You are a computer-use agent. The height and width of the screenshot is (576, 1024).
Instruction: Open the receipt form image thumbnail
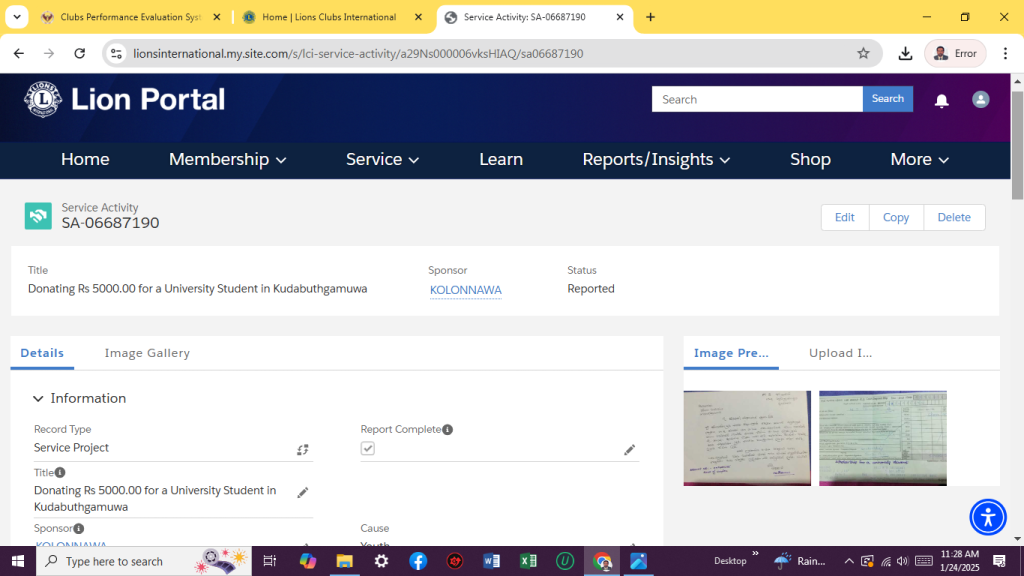[x=882, y=438]
